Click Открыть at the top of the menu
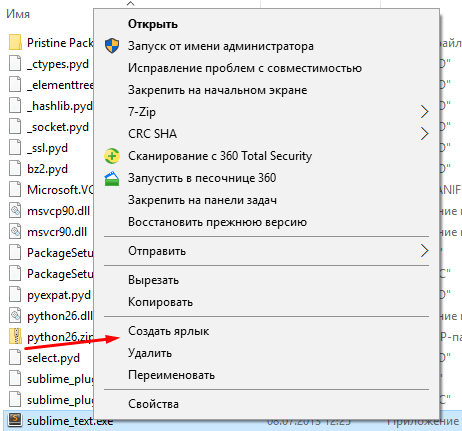The image size is (462, 431). click(153, 24)
